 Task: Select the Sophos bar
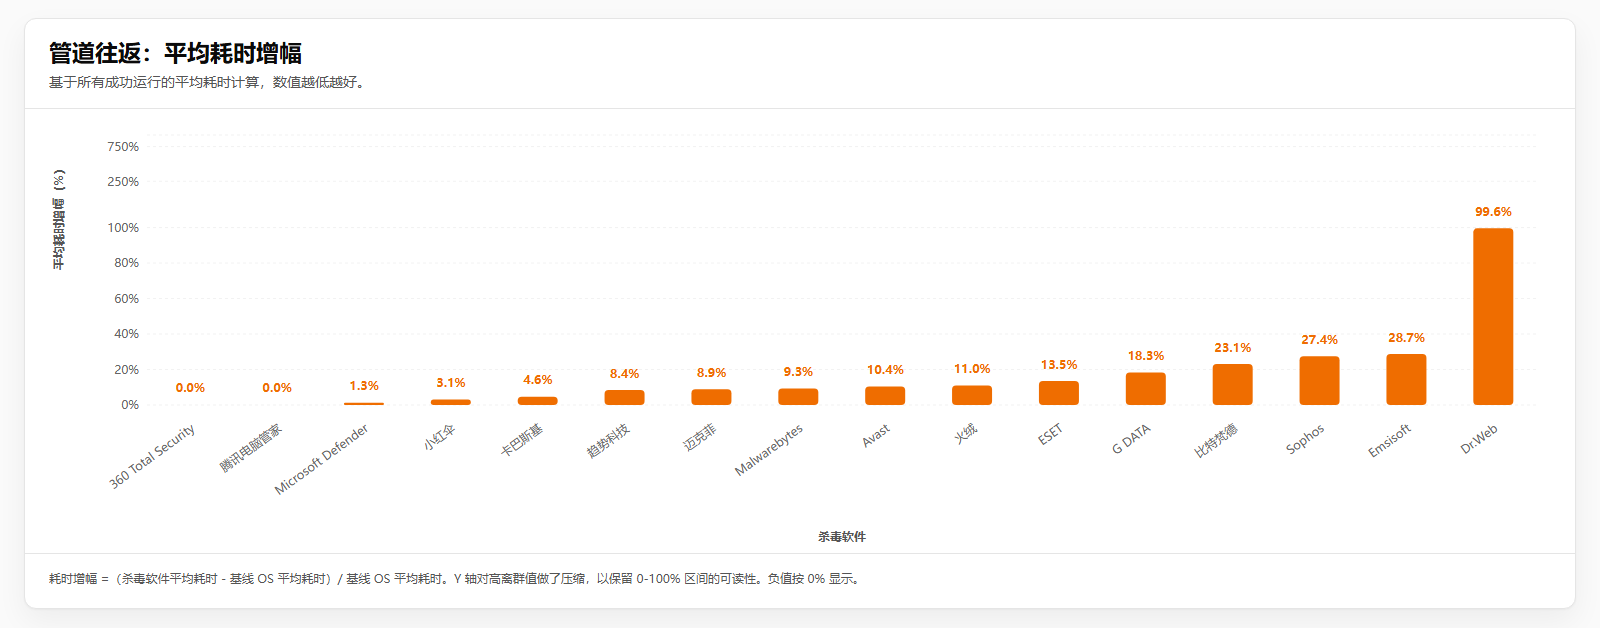click(x=1319, y=380)
